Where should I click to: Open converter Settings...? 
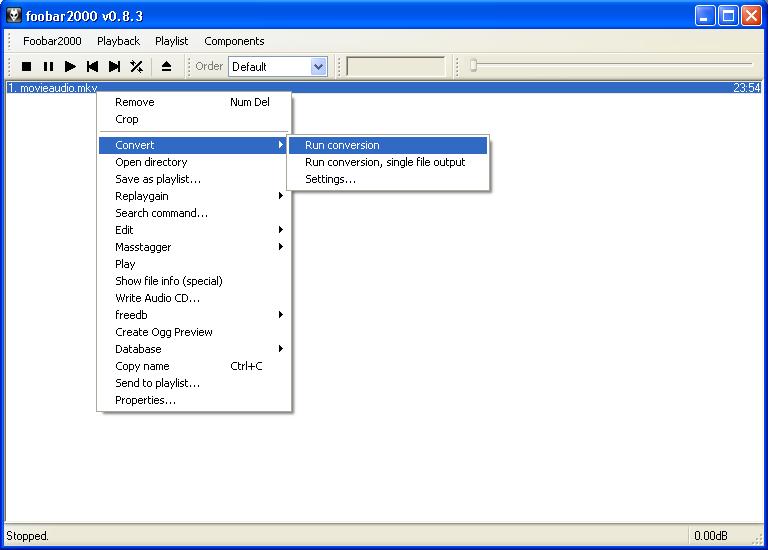388,179
